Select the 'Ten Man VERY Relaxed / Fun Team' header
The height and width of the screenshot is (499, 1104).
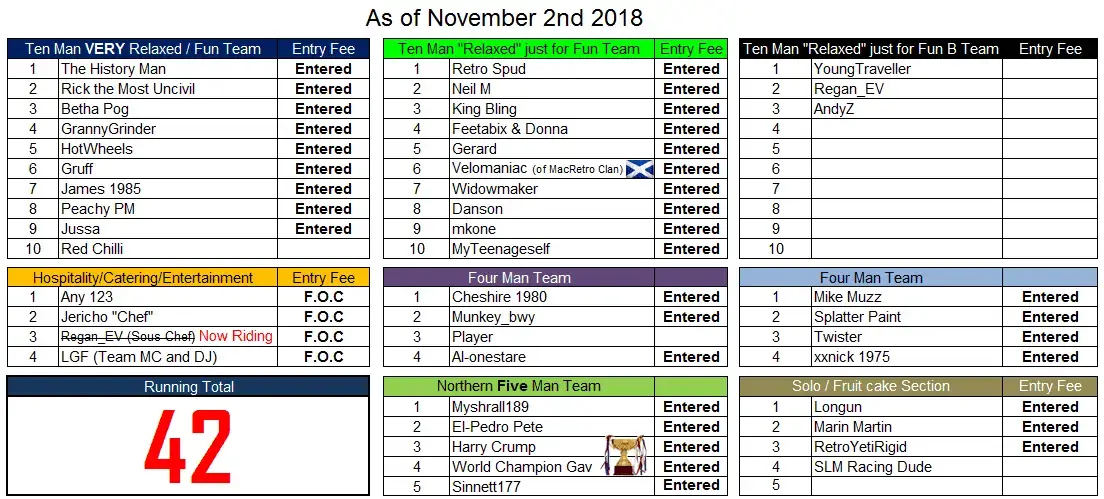(143, 49)
